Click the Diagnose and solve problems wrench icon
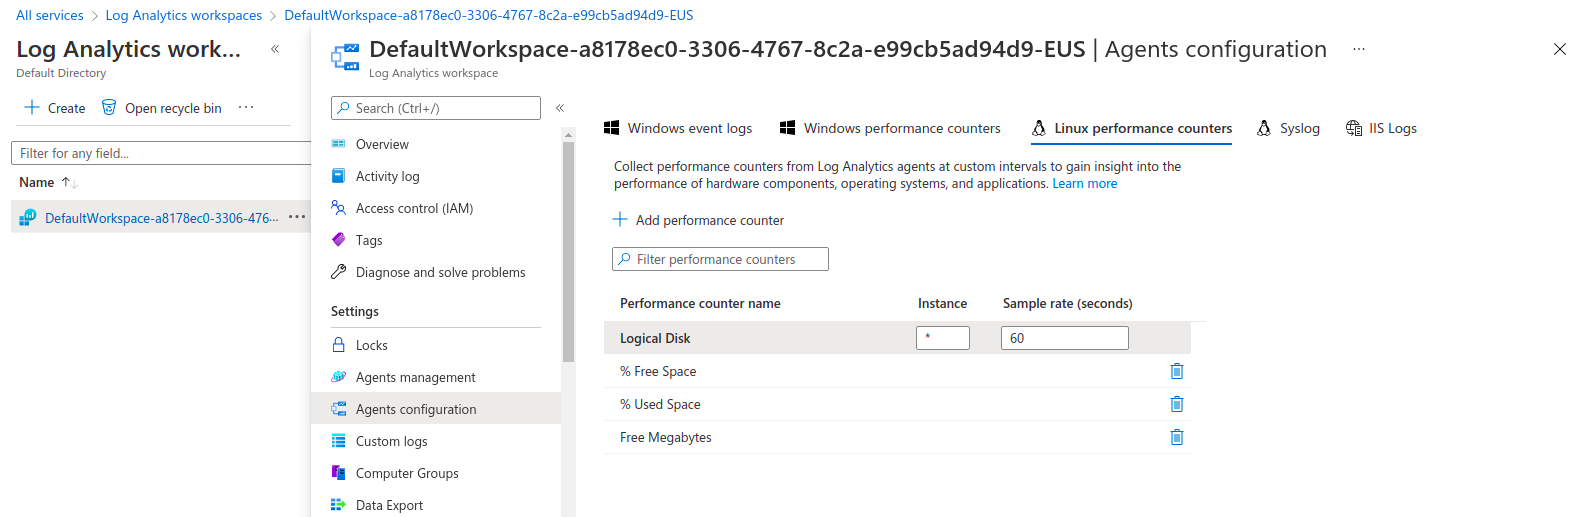The image size is (1596, 517). coord(338,272)
